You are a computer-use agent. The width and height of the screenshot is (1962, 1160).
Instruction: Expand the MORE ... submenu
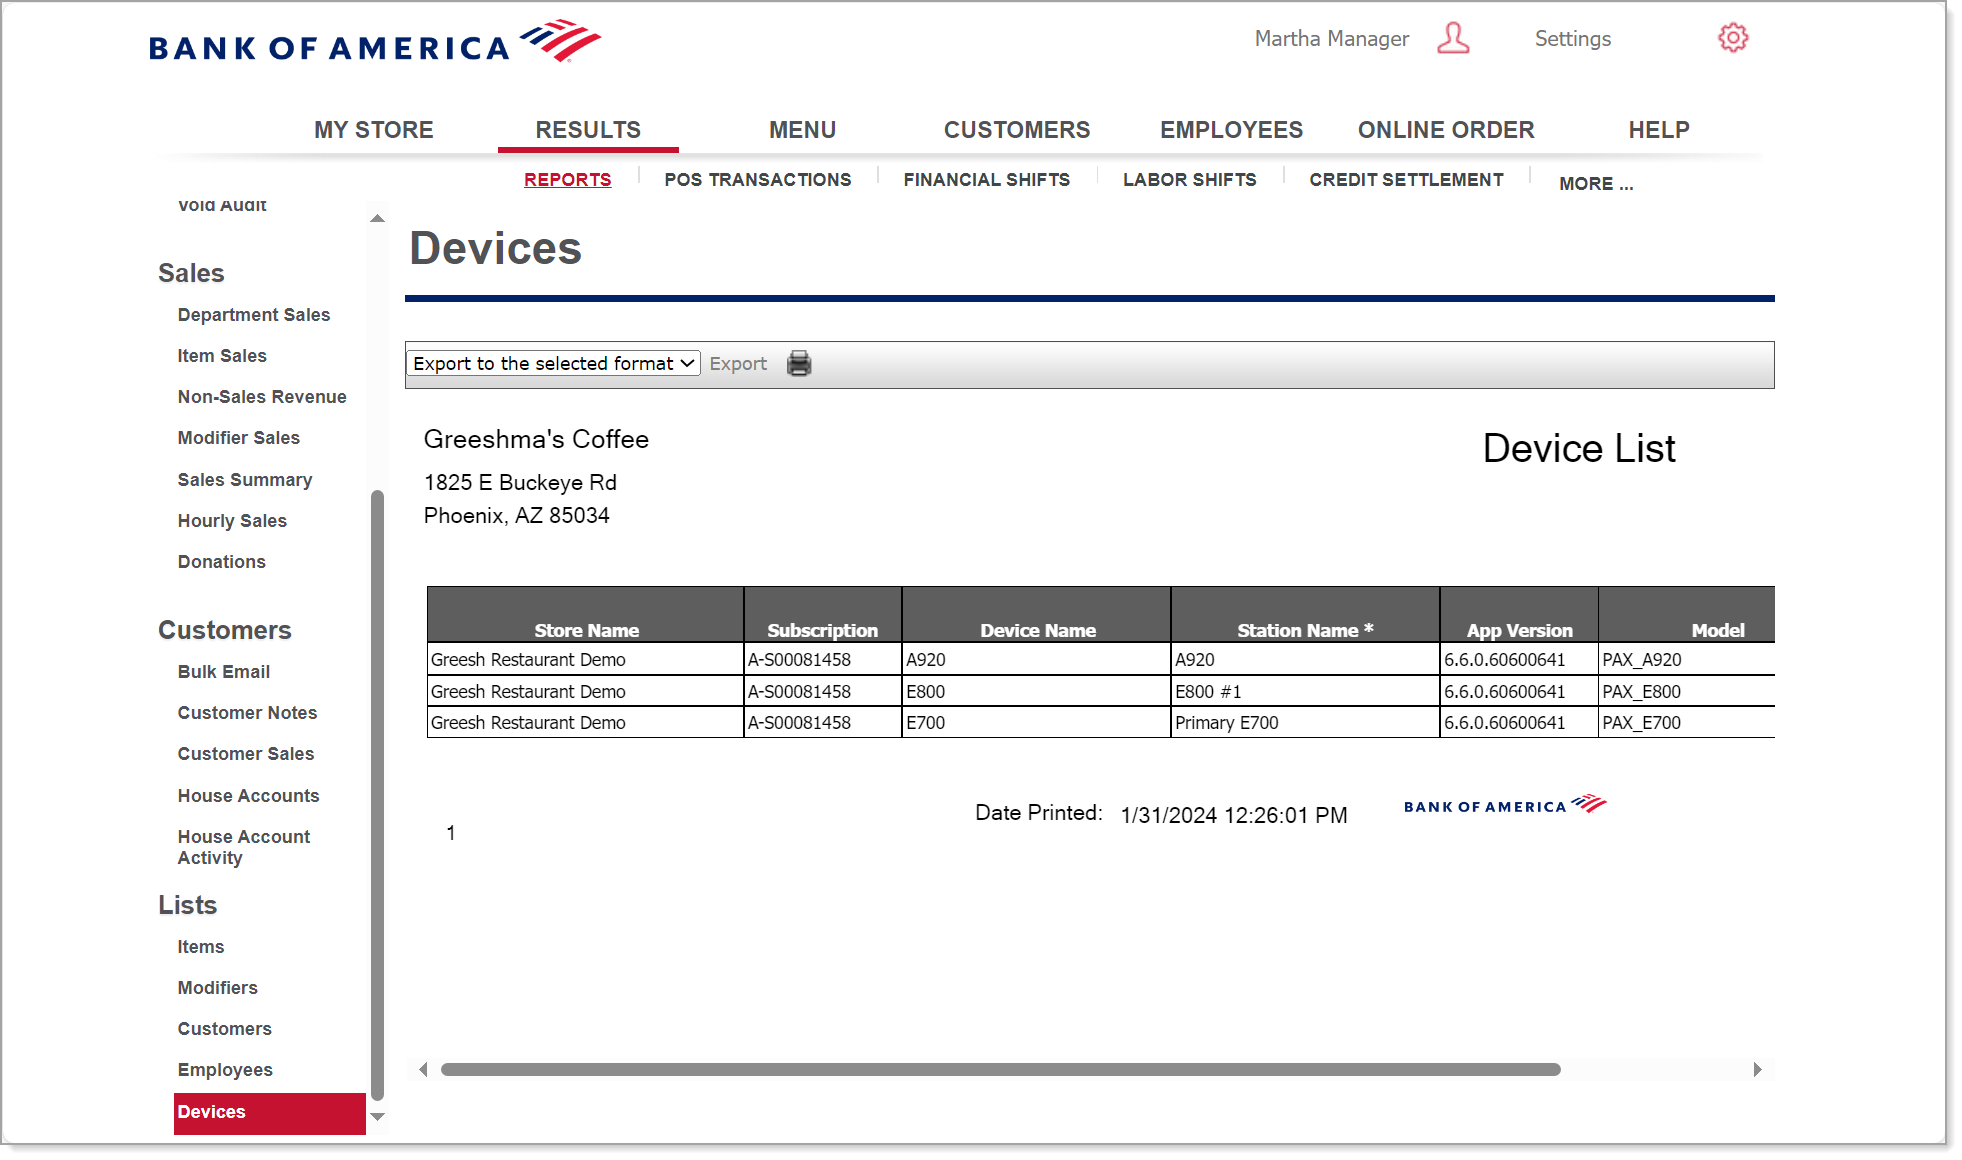point(1596,184)
